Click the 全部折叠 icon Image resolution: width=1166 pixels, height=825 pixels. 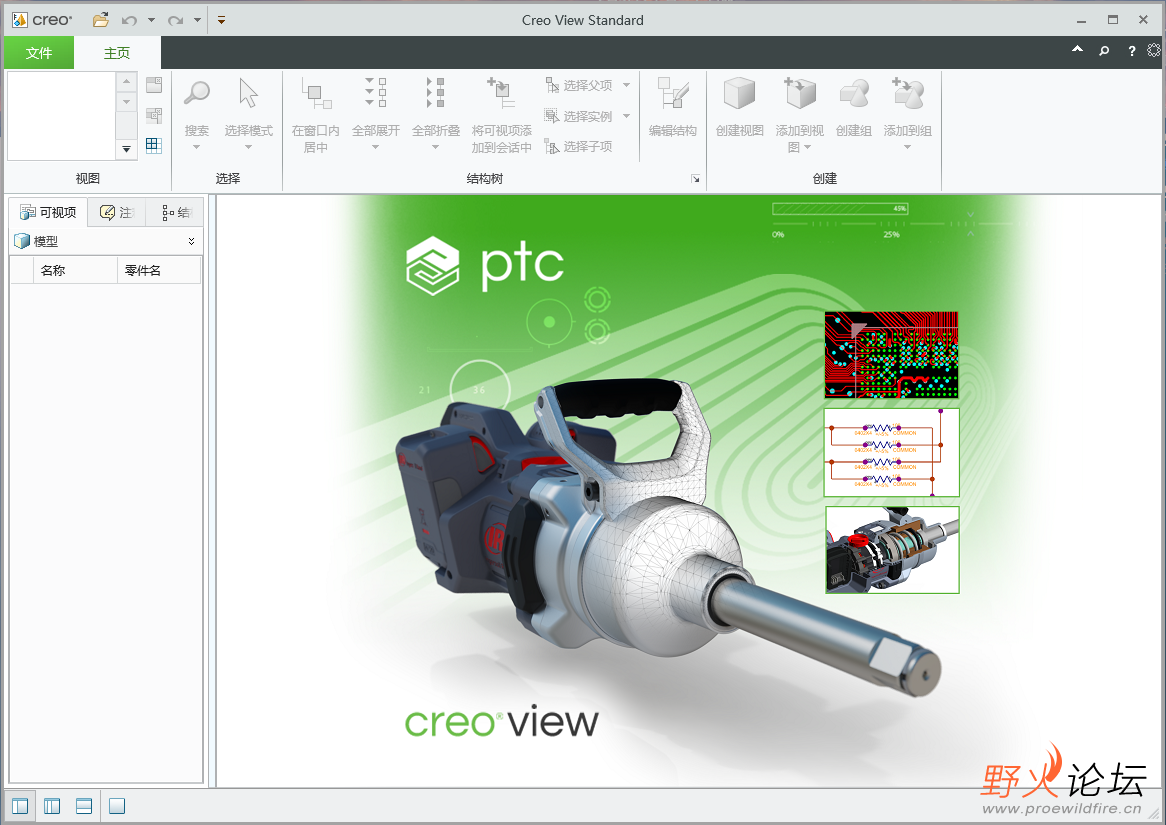tap(436, 93)
